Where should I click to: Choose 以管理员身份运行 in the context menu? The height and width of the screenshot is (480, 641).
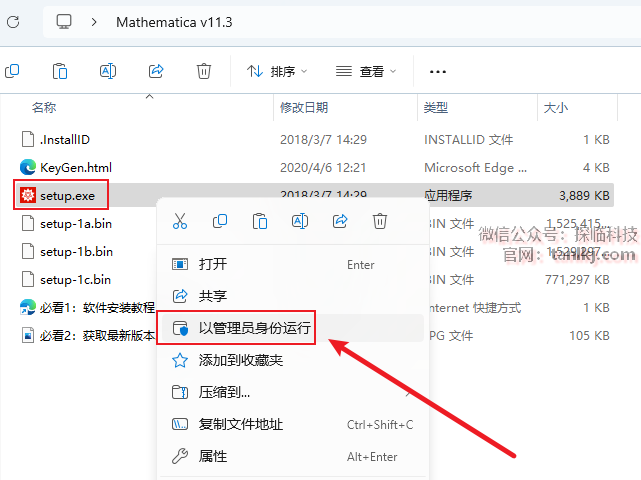[x=293, y=328]
